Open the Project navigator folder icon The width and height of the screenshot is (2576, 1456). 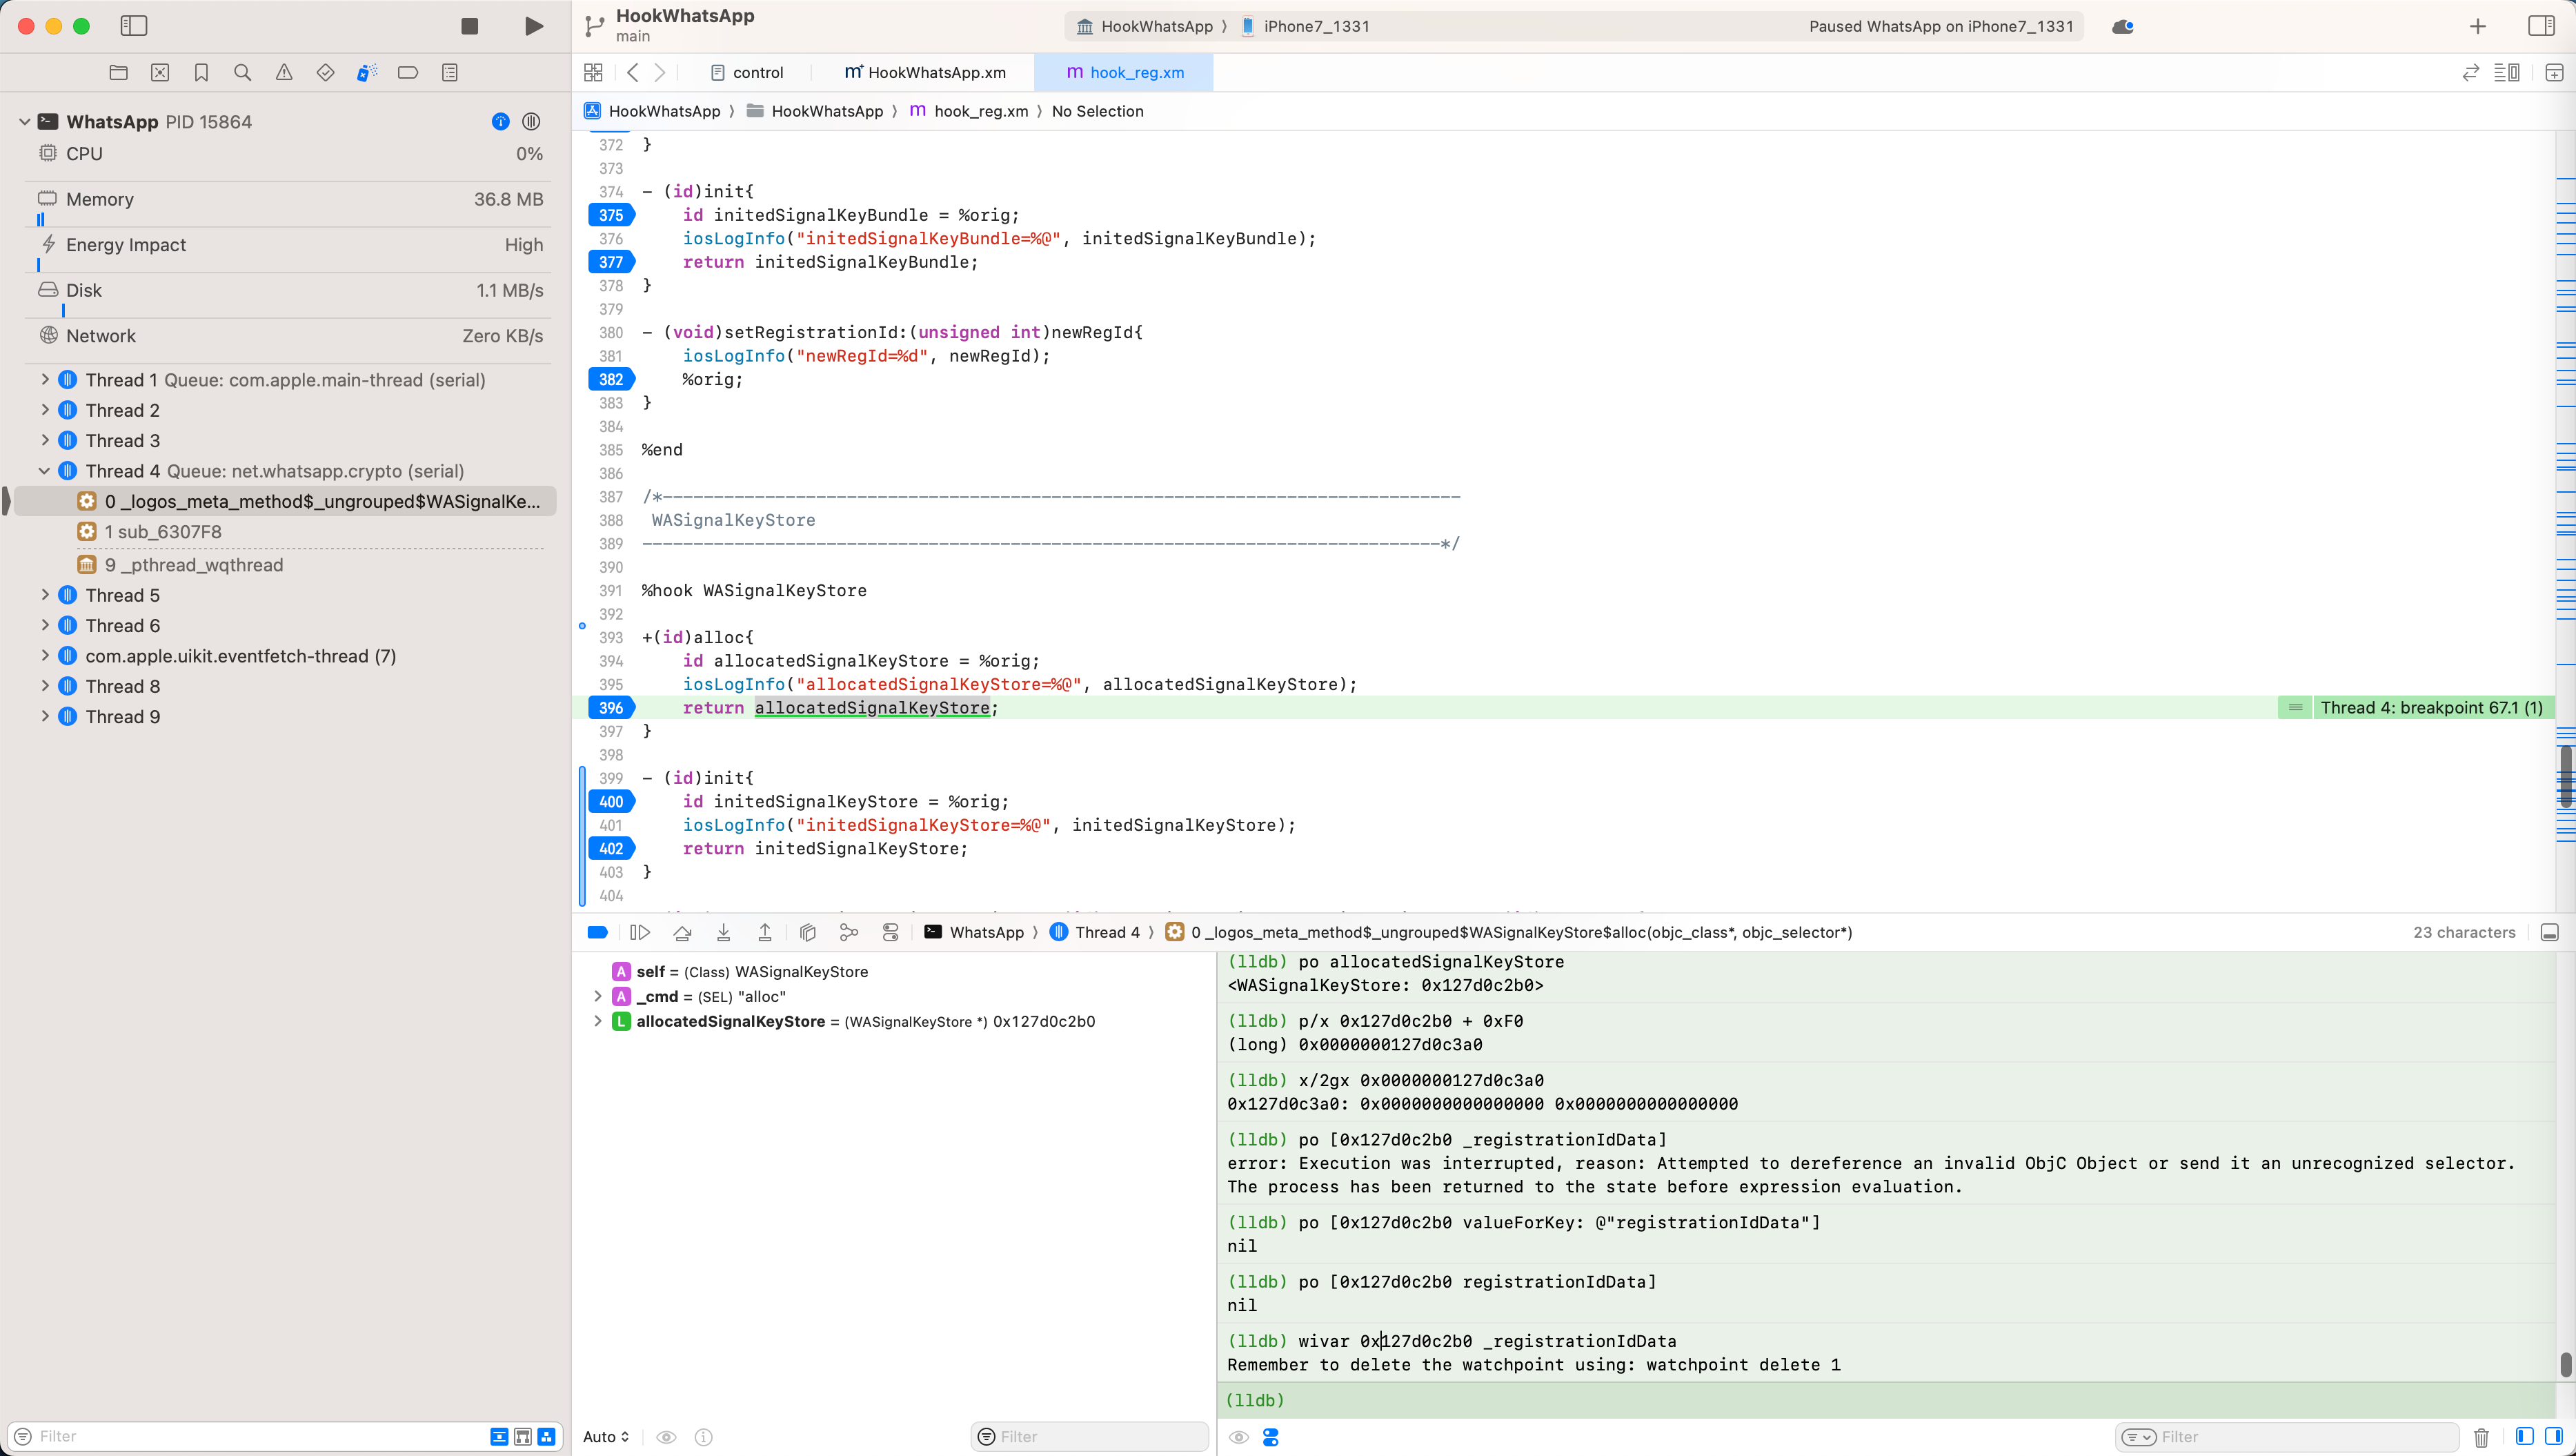click(118, 72)
